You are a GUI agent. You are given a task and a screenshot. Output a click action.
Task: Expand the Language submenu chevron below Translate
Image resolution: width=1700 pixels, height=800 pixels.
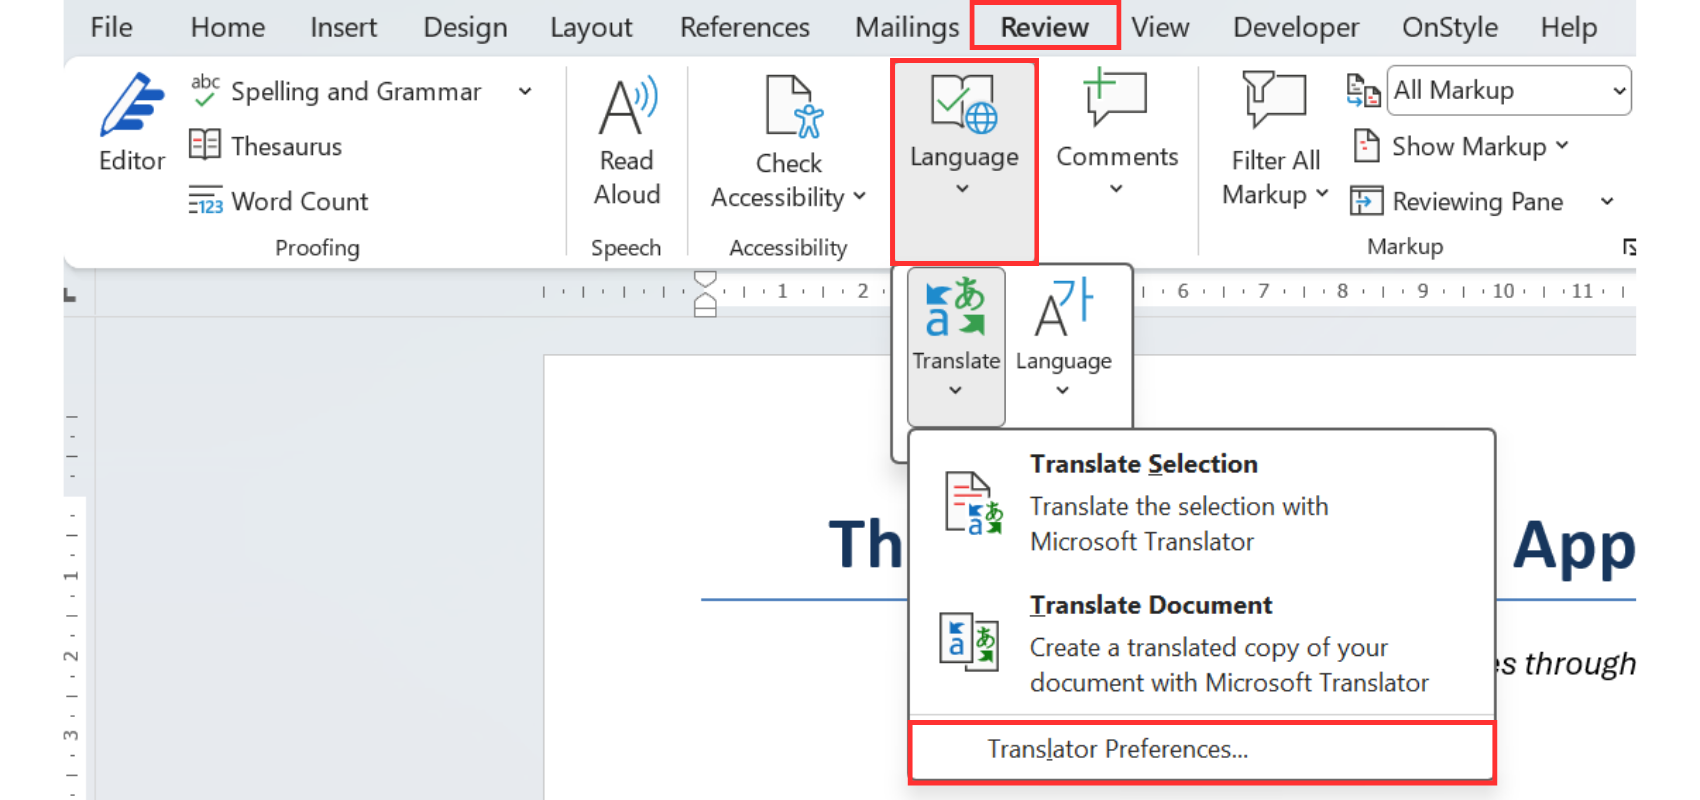[1062, 390]
